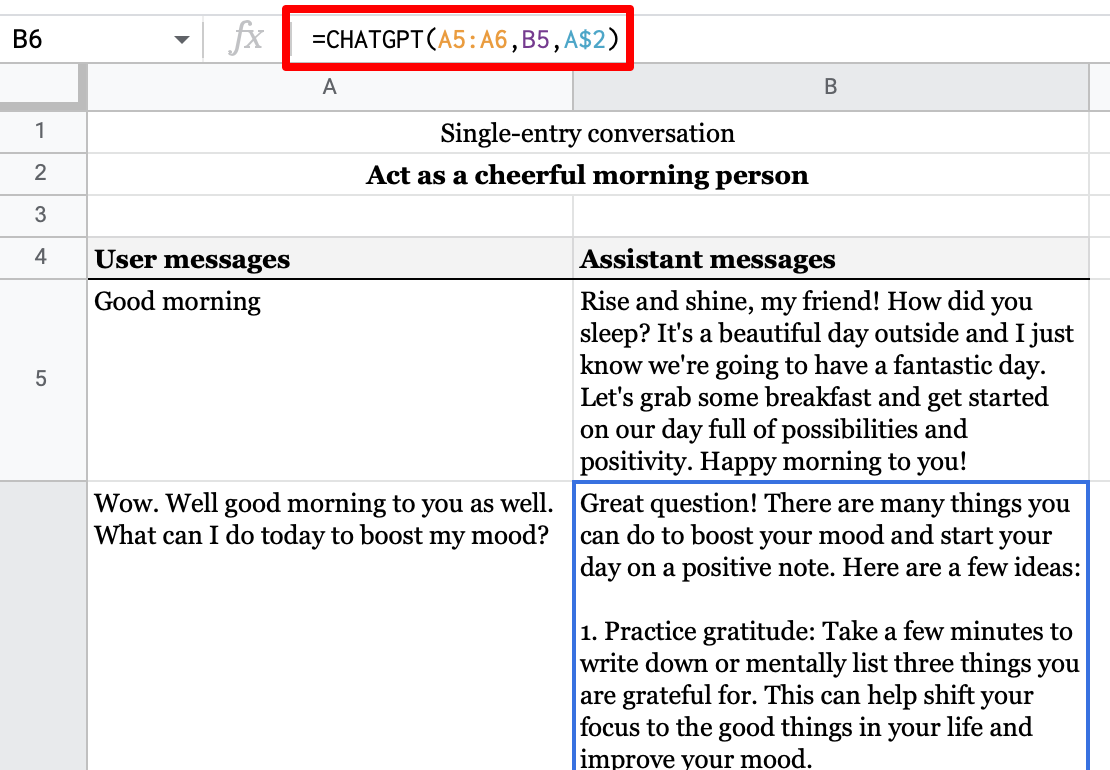Select the entire column A via its header
1110x770 pixels.
coord(329,87)
